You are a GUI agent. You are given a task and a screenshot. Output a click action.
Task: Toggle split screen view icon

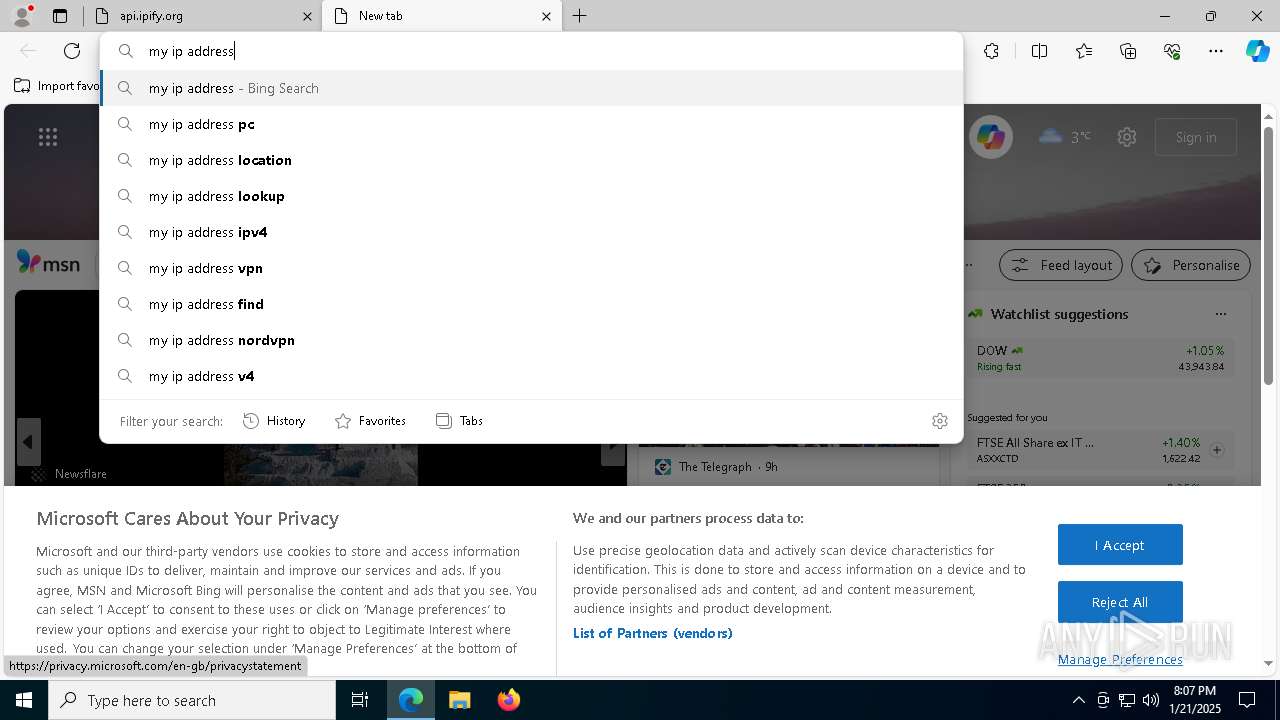(1039, 51)
